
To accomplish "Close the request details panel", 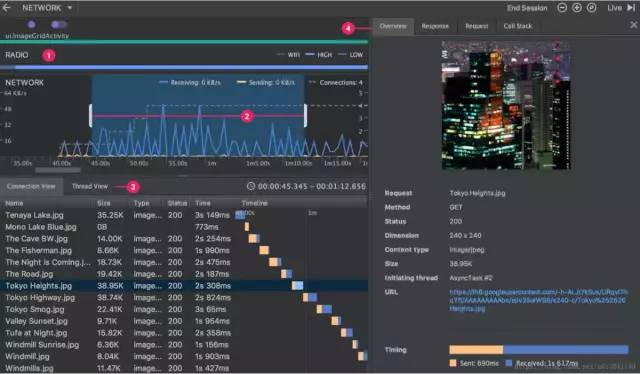I will [x=633, y=25].
